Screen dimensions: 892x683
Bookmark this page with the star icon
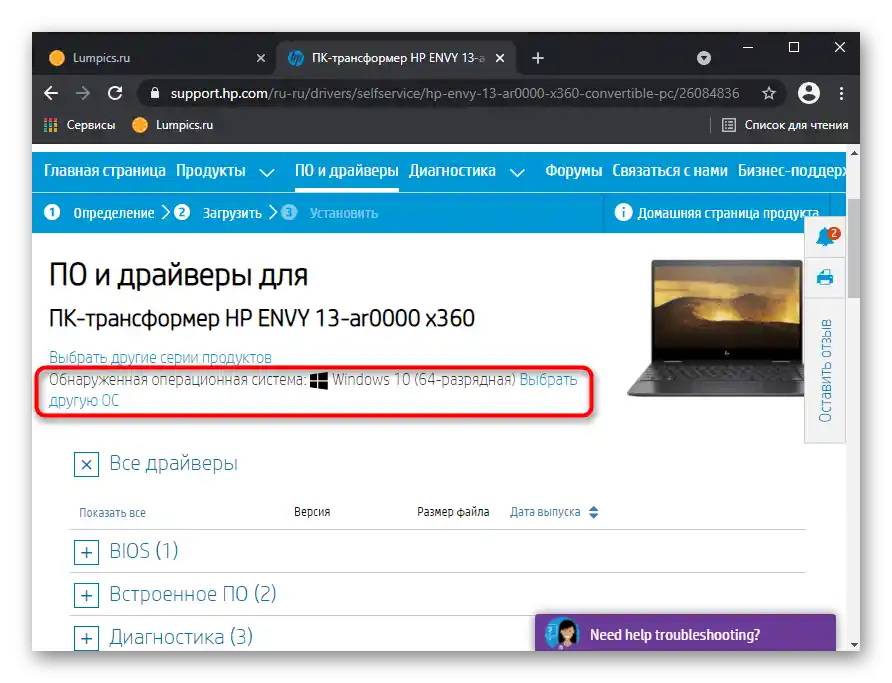tap(769, 93)
